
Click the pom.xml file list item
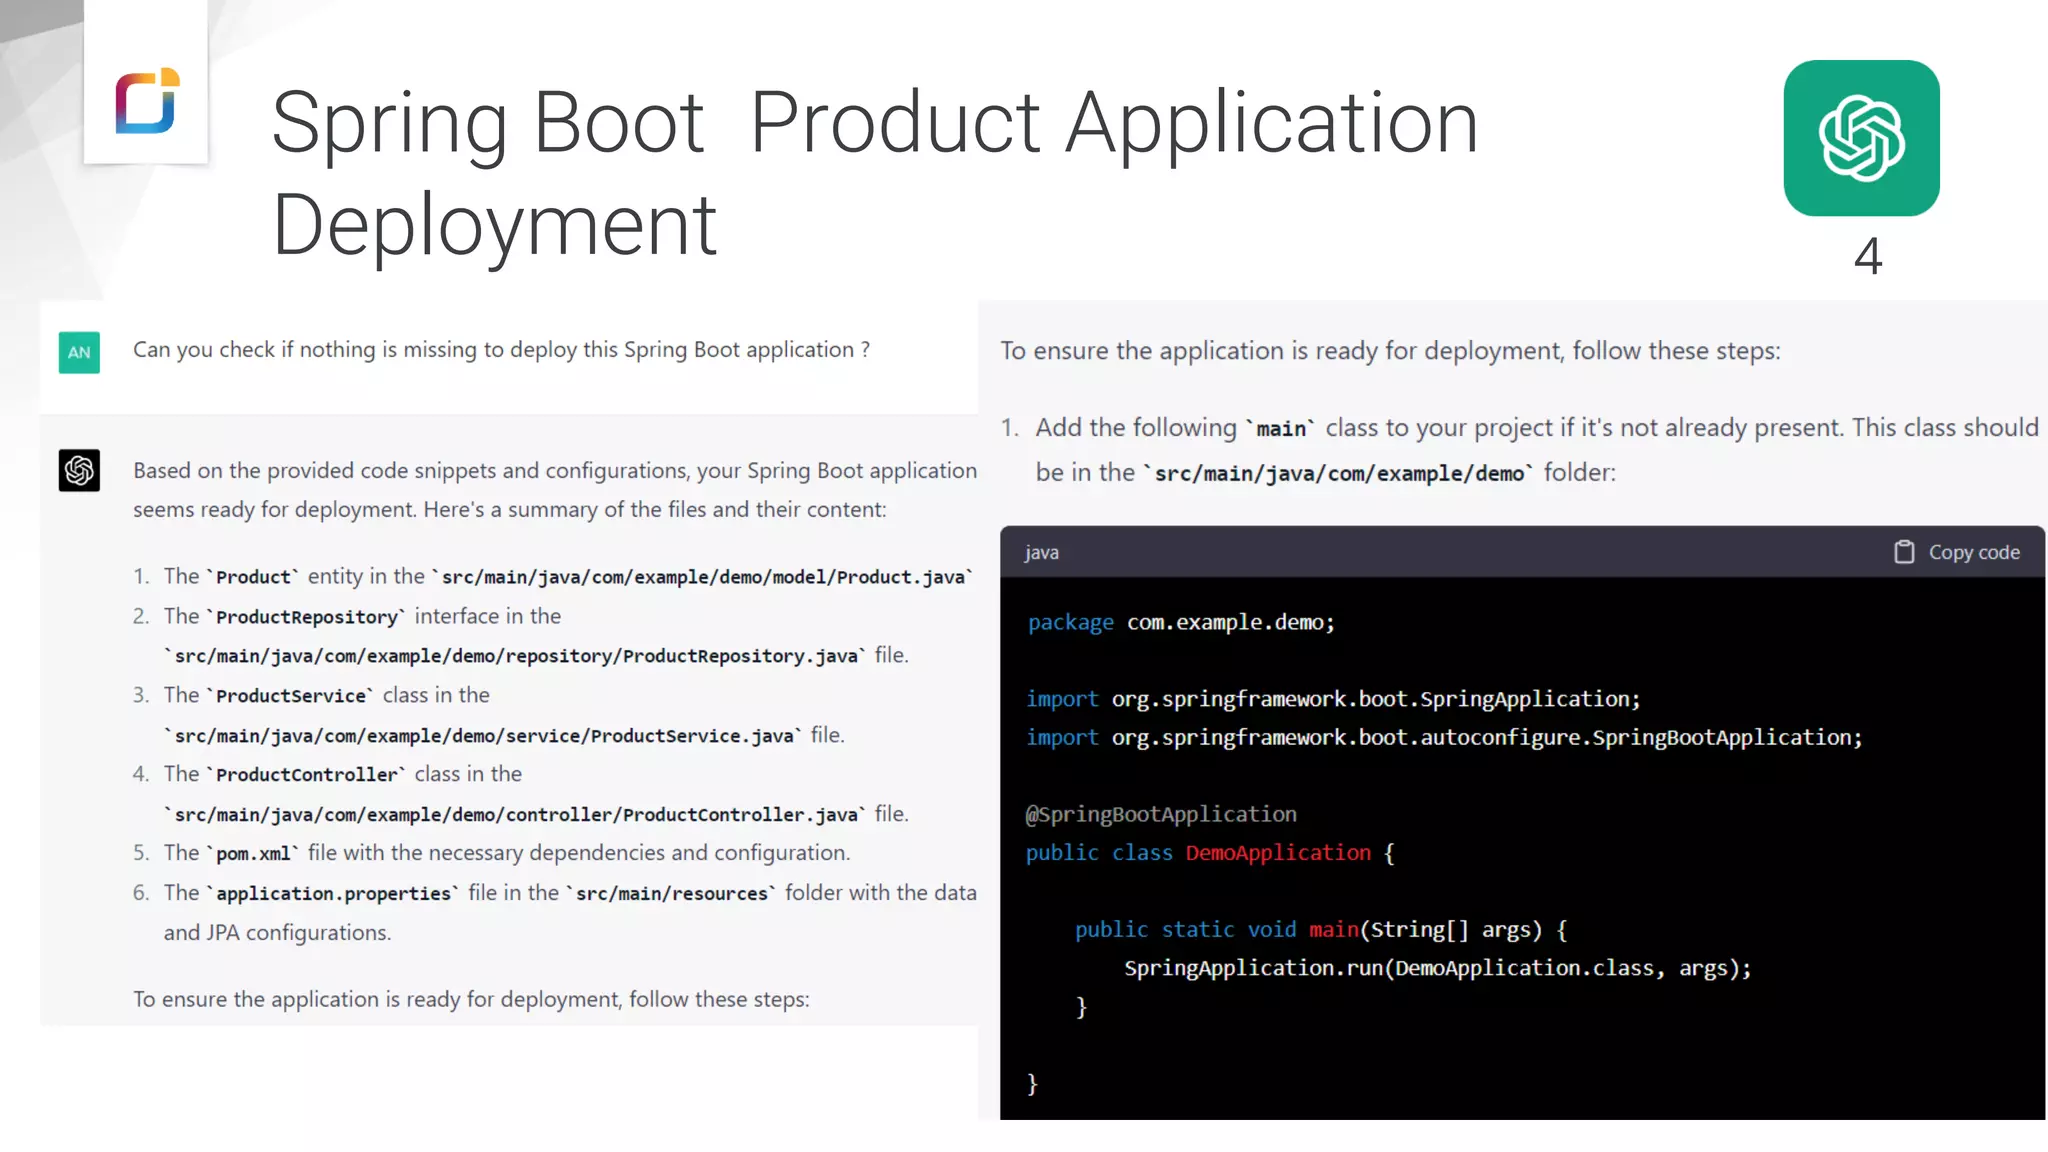[506, 853]
